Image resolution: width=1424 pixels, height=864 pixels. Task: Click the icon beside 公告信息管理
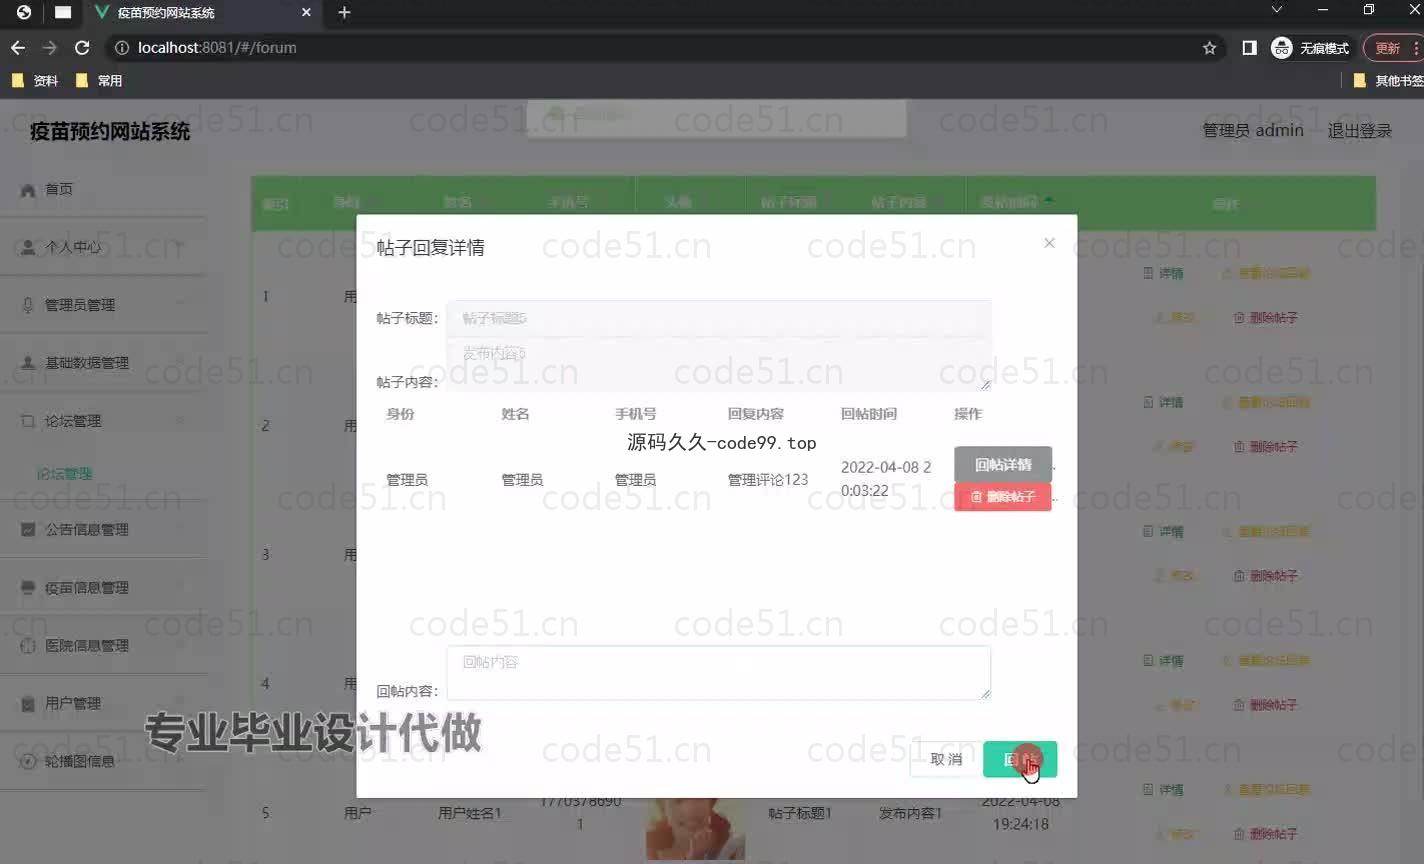click(28, 530)
